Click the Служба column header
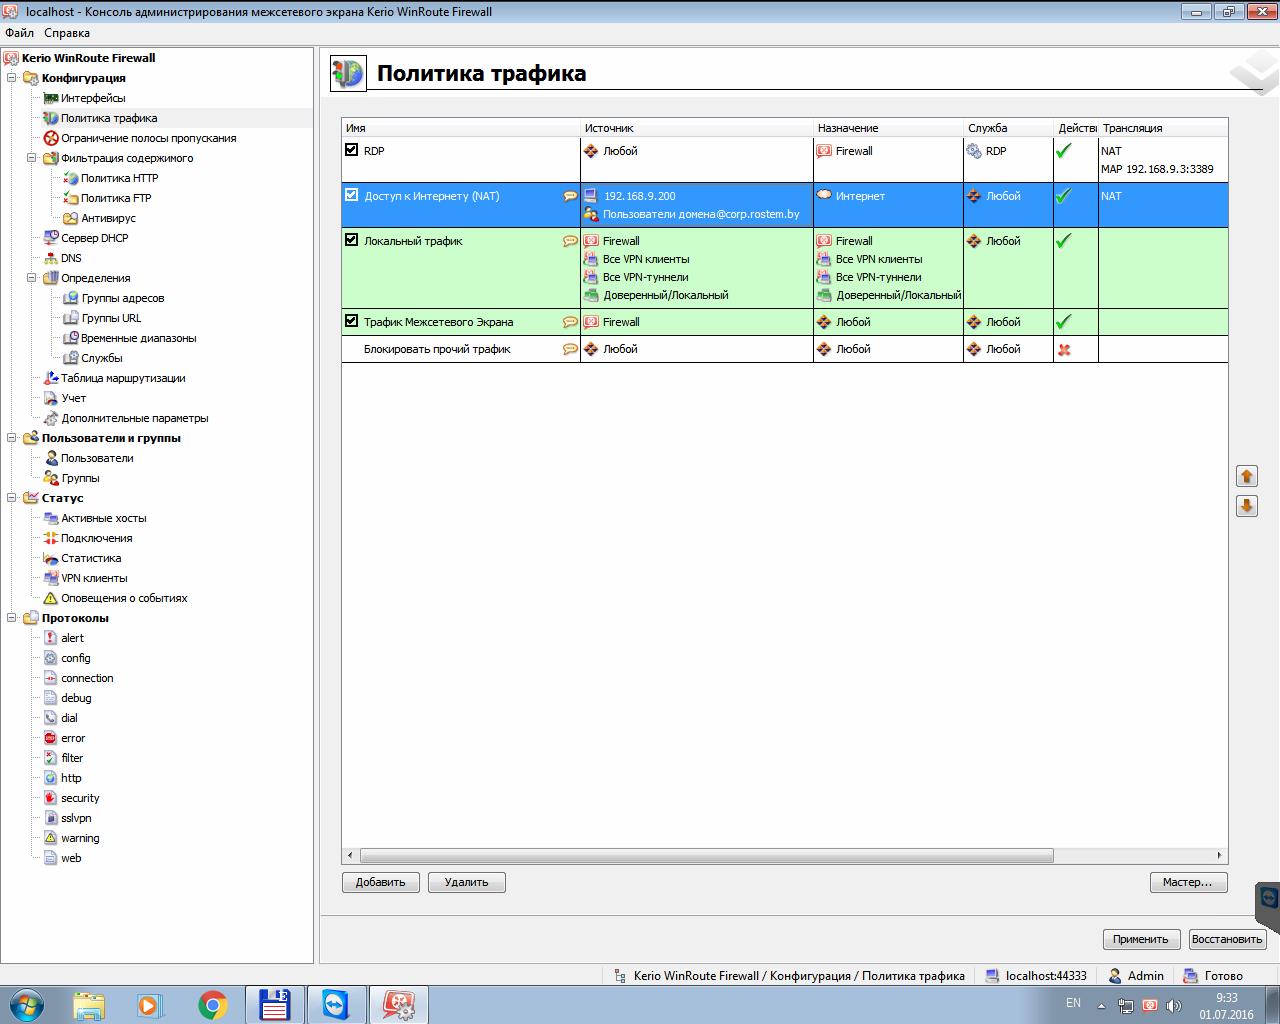The width and height of the screenshot is (1280, 1024). 1008,128
